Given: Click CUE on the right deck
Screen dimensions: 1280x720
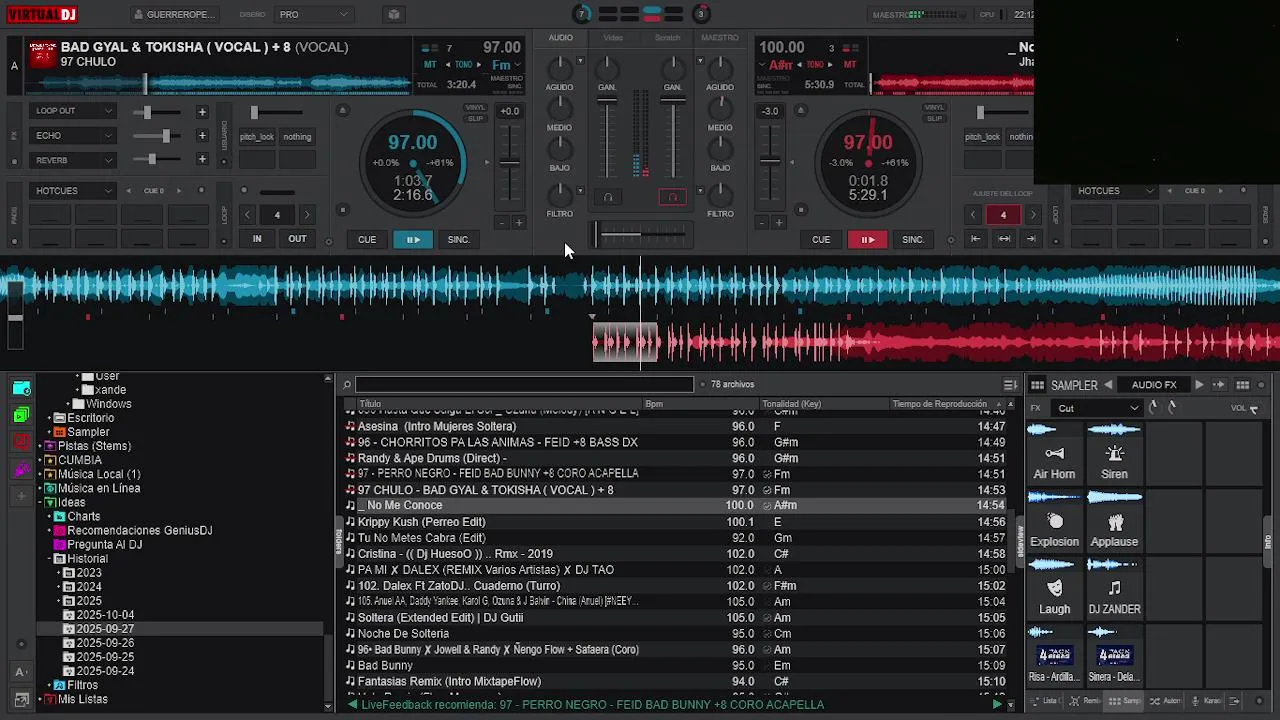Looking at the screenshot, I should [821, 240].
